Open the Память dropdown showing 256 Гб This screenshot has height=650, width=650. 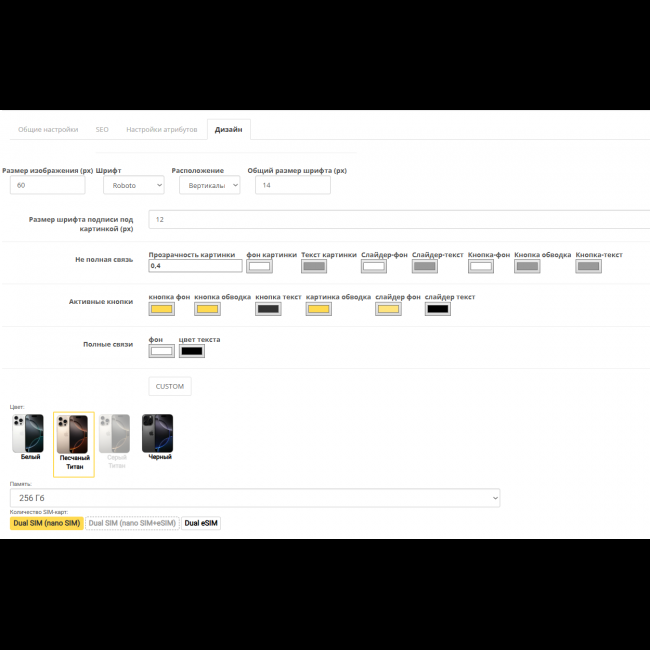click(x=255, y=498)
